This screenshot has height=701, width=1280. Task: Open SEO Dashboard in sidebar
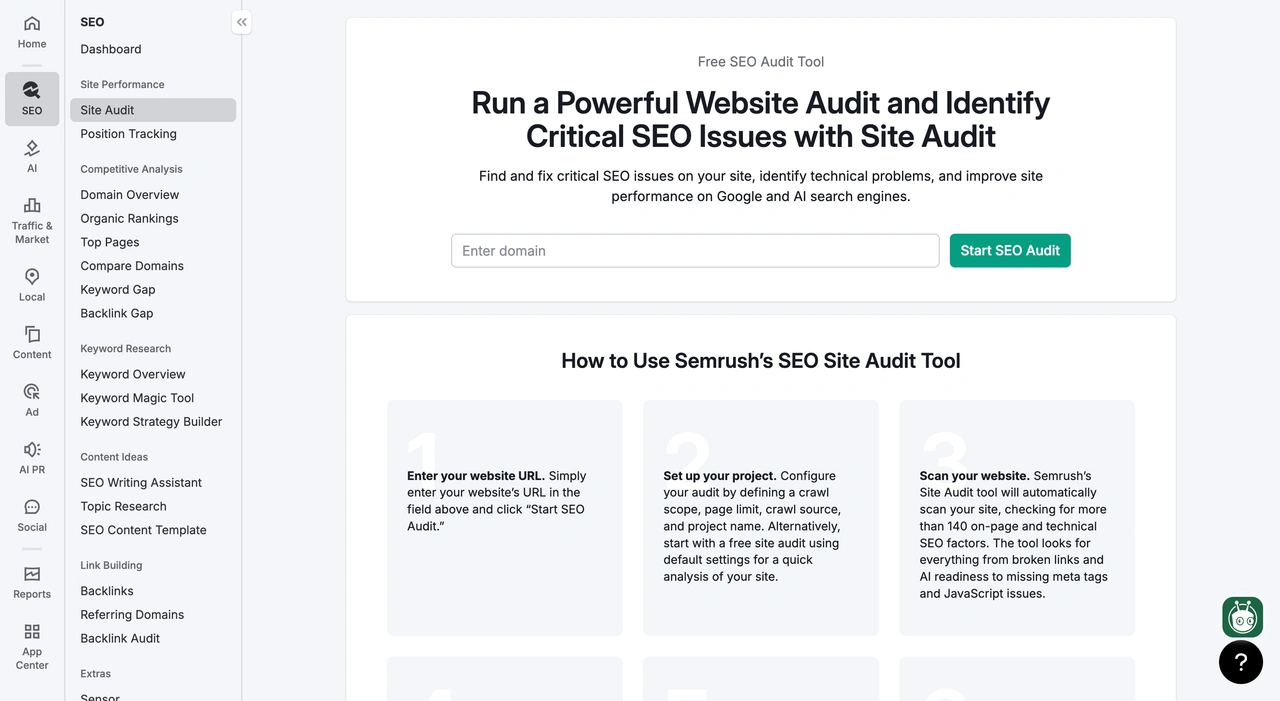point(111,49)
